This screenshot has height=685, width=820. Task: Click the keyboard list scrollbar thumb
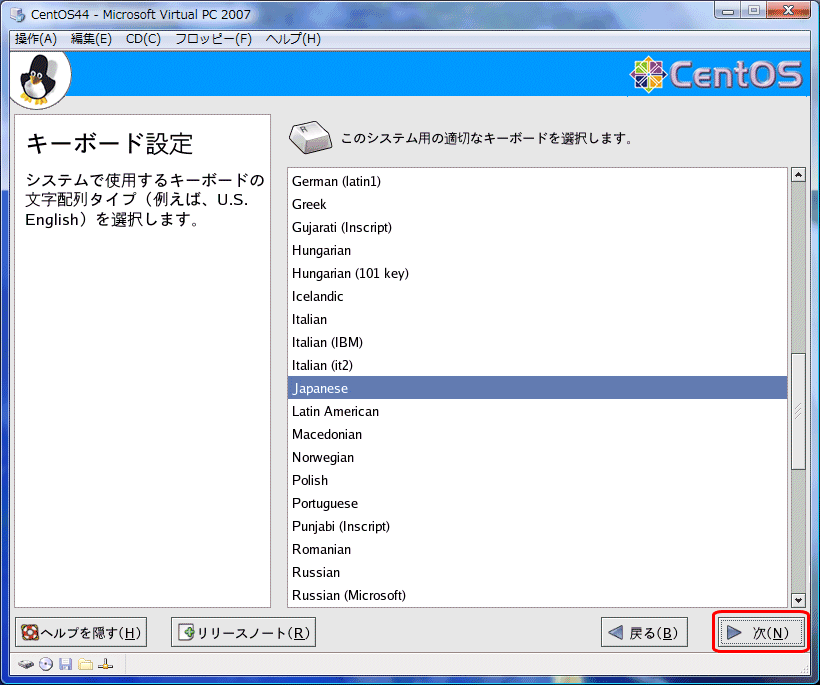[798, 412]
